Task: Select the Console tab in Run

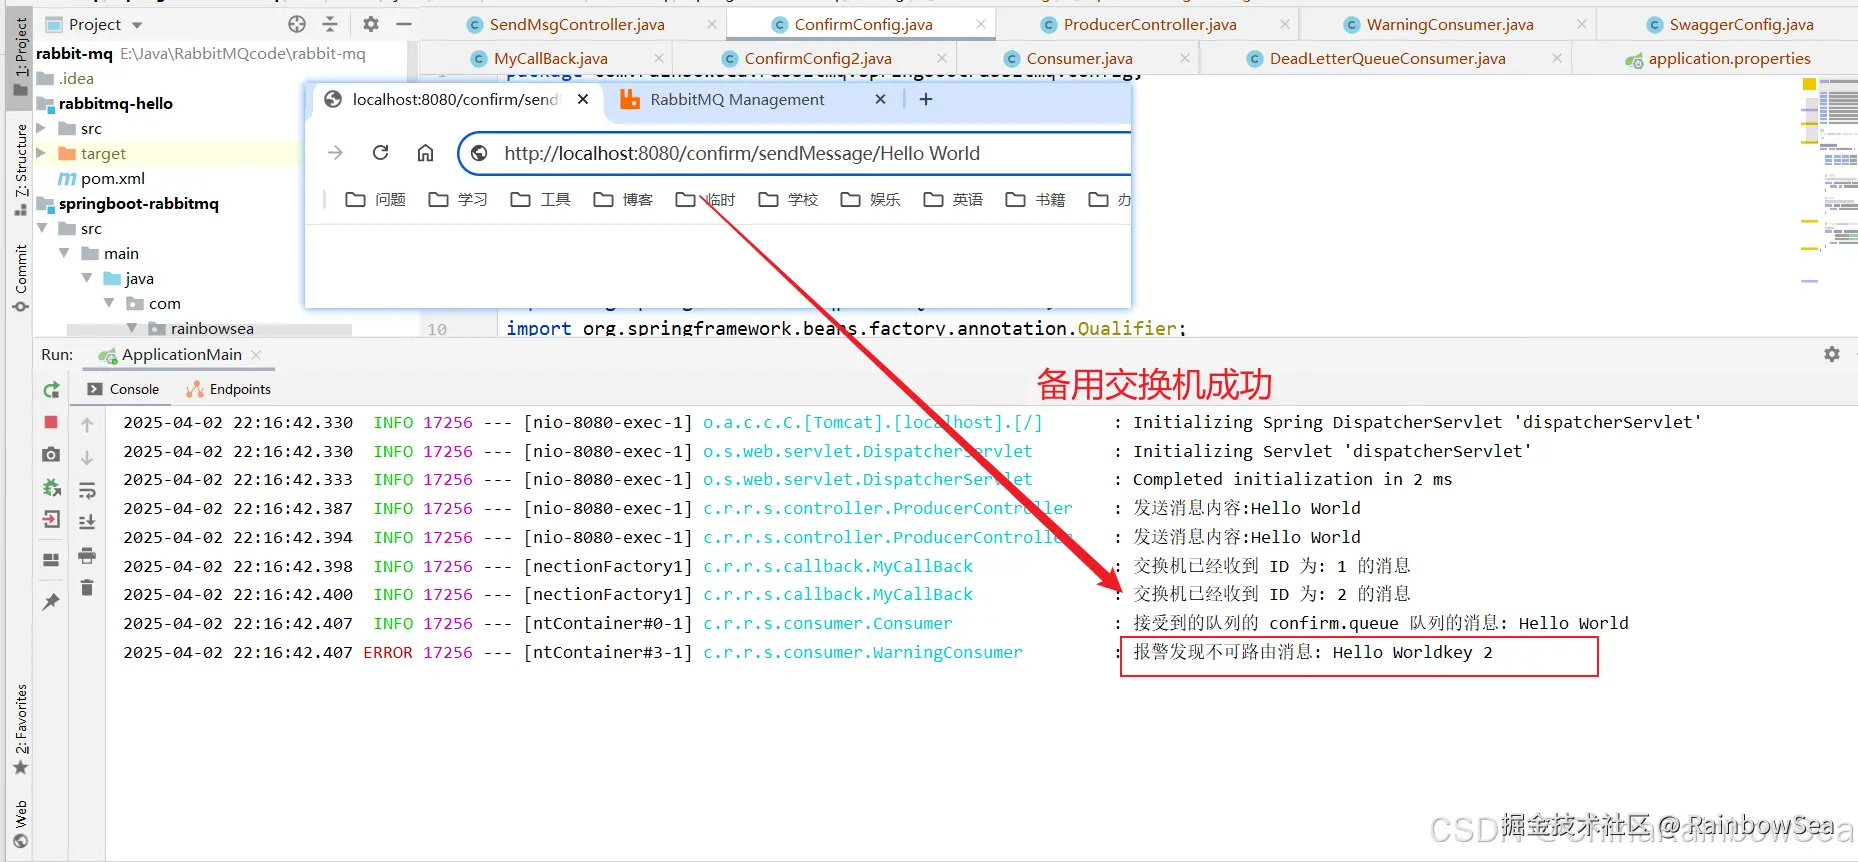Action: [123, 389]
